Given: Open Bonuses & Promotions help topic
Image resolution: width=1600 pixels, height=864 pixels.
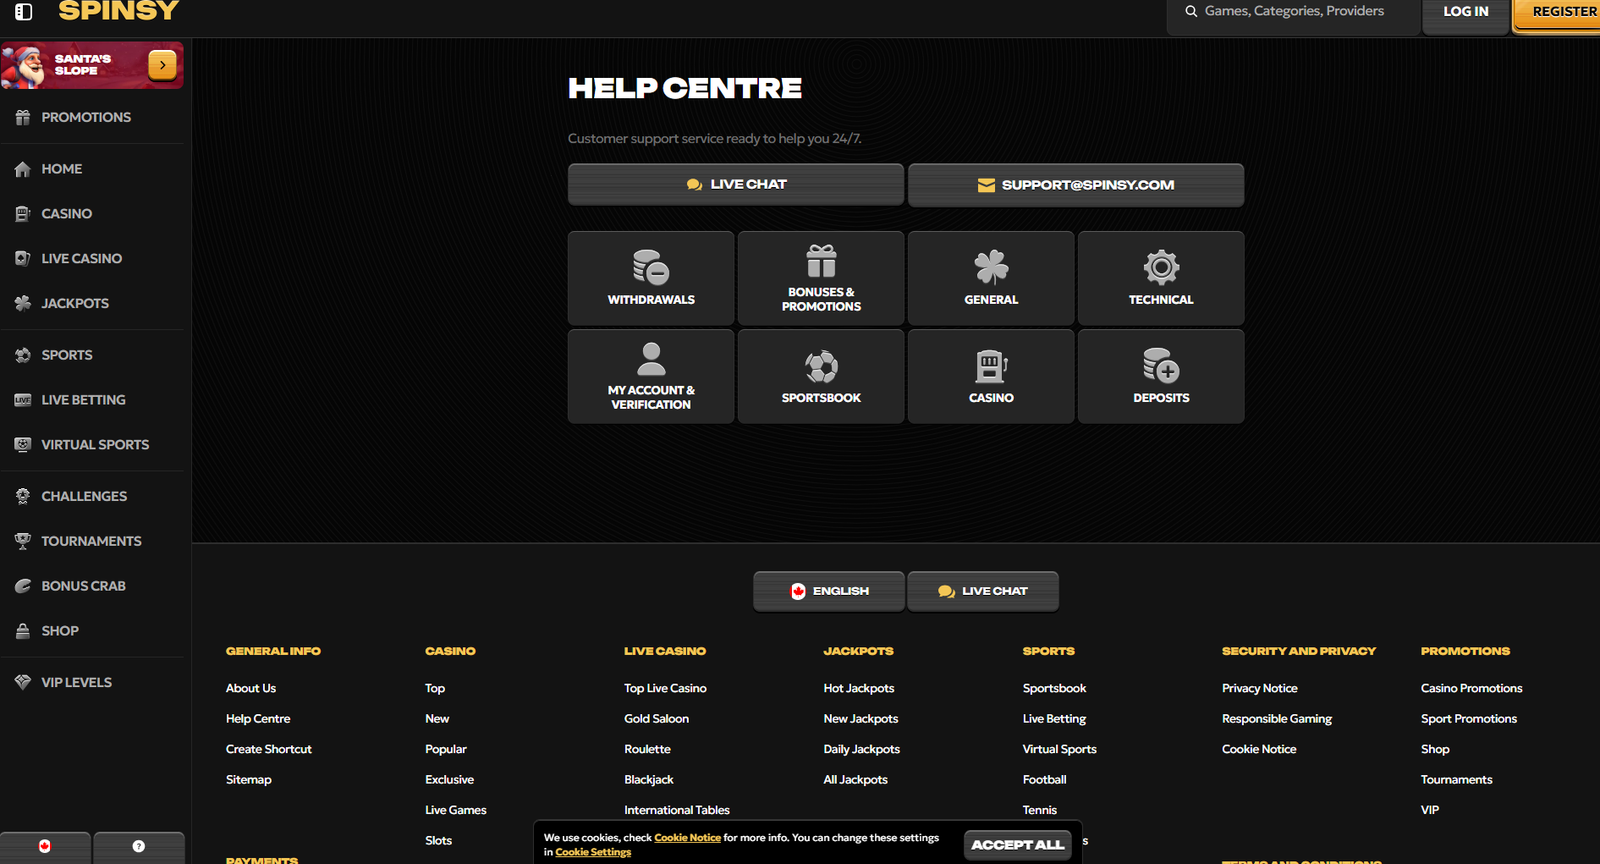Looking at the screenshot, I should click(x=821, y=278).
